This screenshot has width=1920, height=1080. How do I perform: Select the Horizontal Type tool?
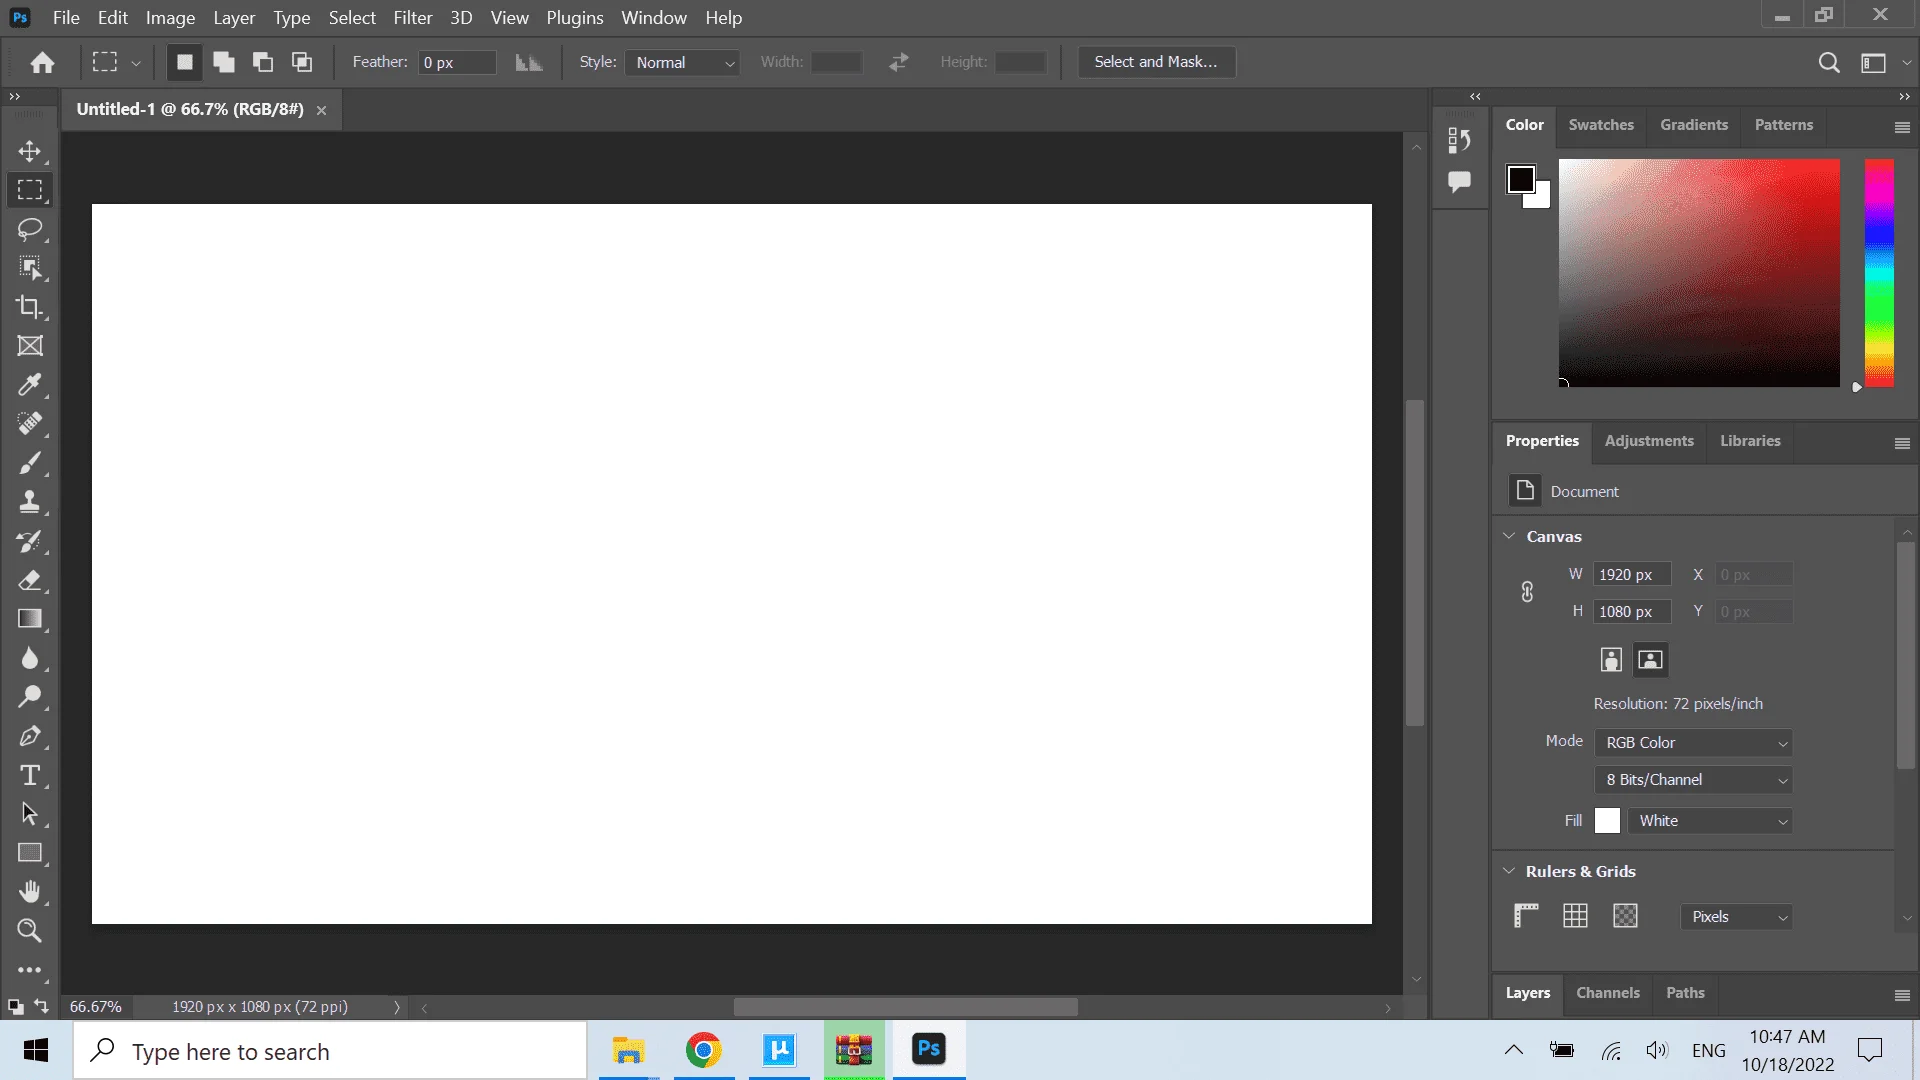coord(30,775)
